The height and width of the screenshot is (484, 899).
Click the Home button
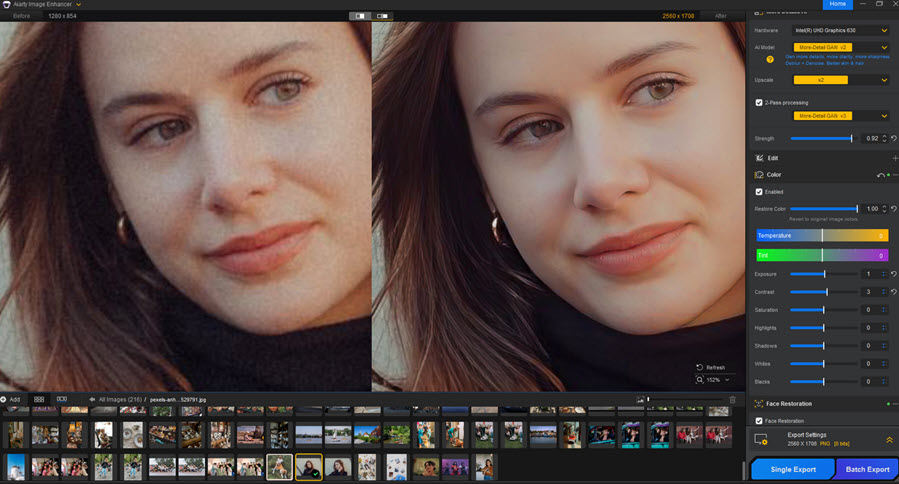point(837,4)
